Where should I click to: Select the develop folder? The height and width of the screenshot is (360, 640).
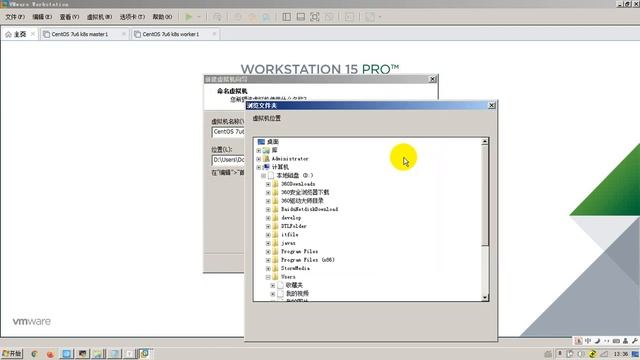[x=291, y=218]
